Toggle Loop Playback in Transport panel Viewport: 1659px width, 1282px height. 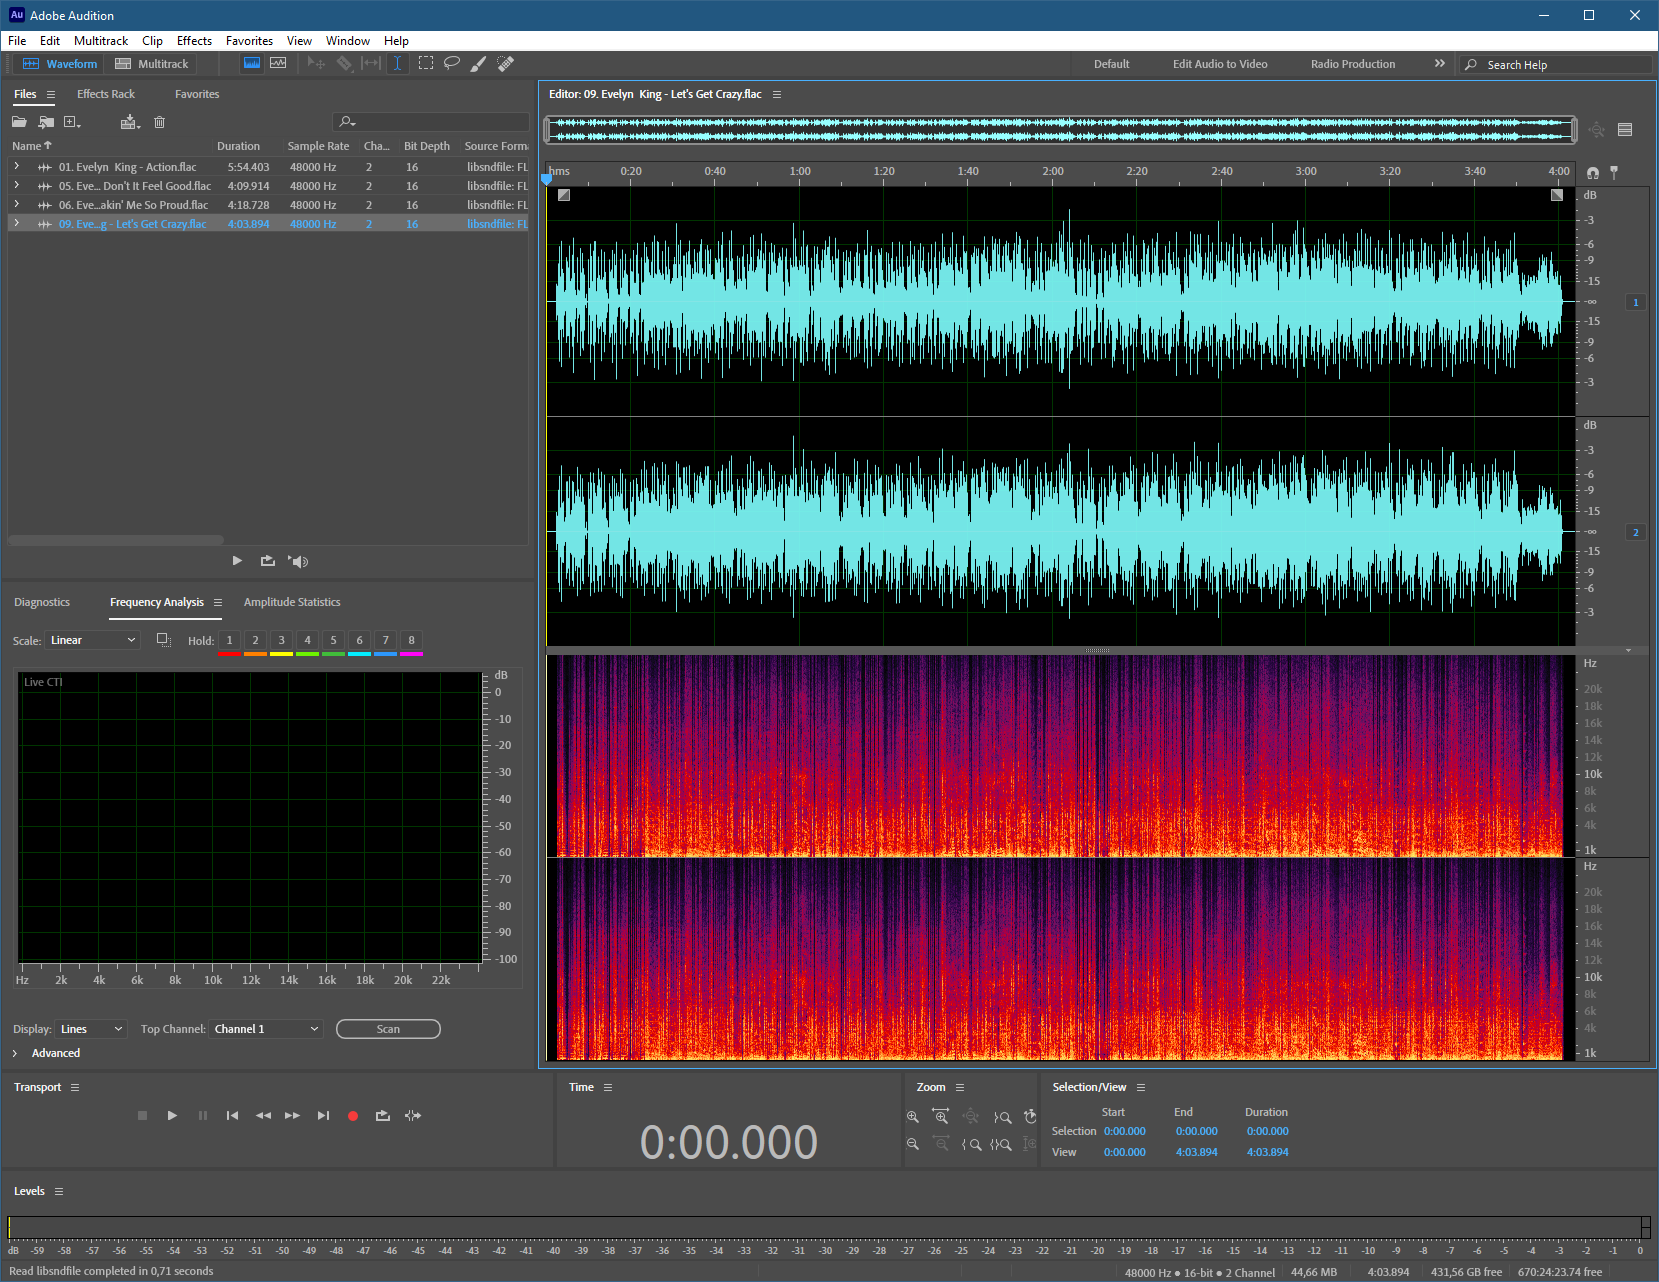pos(383,1116)
